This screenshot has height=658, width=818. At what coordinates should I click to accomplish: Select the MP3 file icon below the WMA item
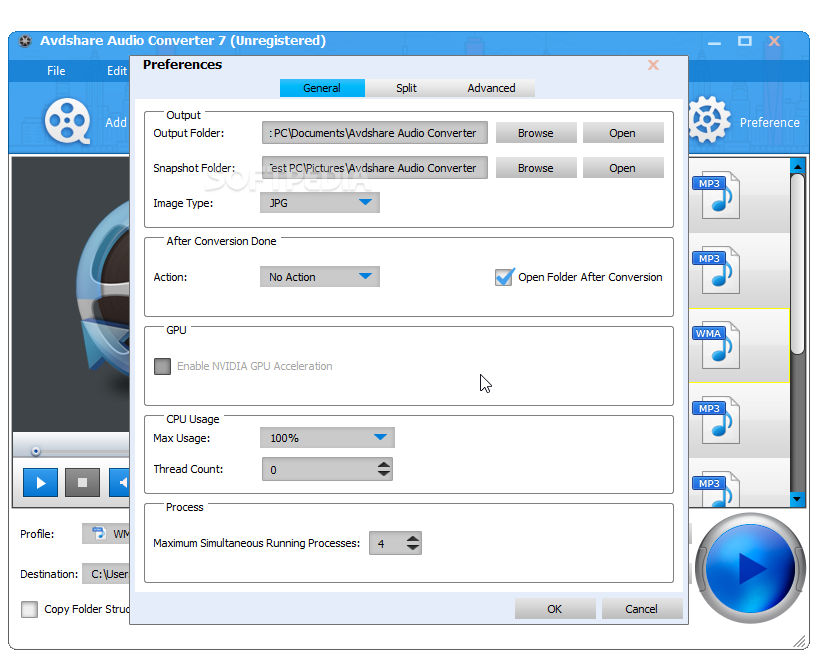click(x=716, y=421)
